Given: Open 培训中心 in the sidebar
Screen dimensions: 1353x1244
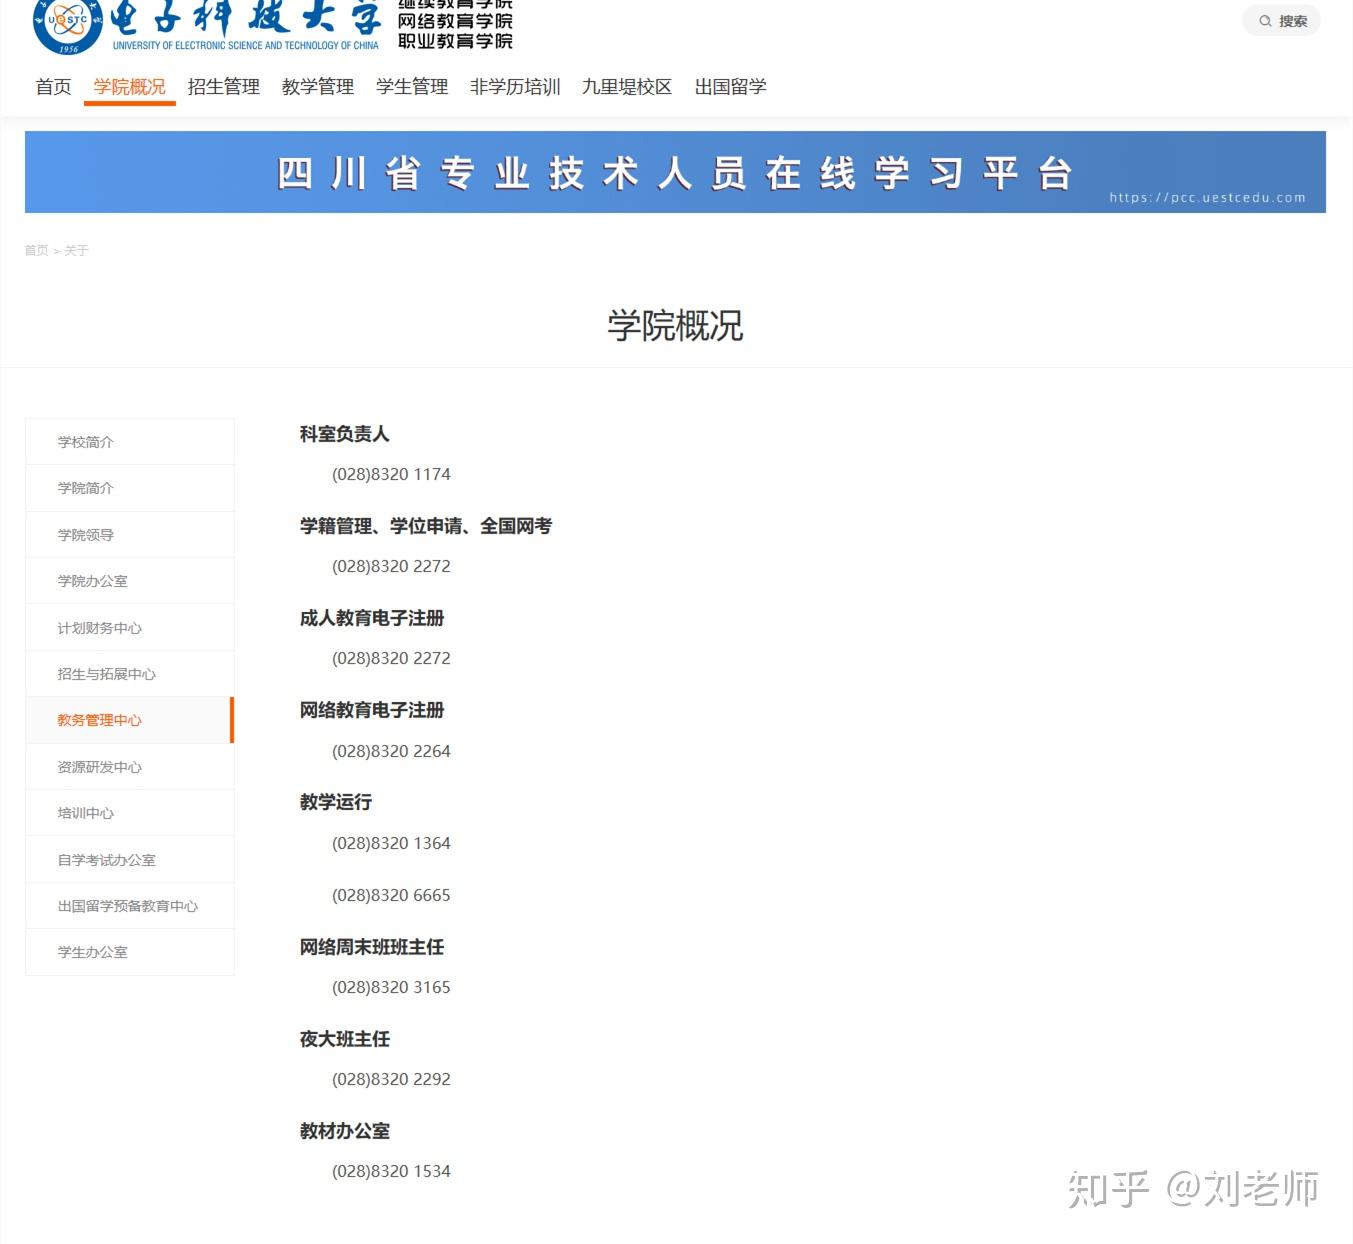Looking at the screenshot, I should pos(130,813).
